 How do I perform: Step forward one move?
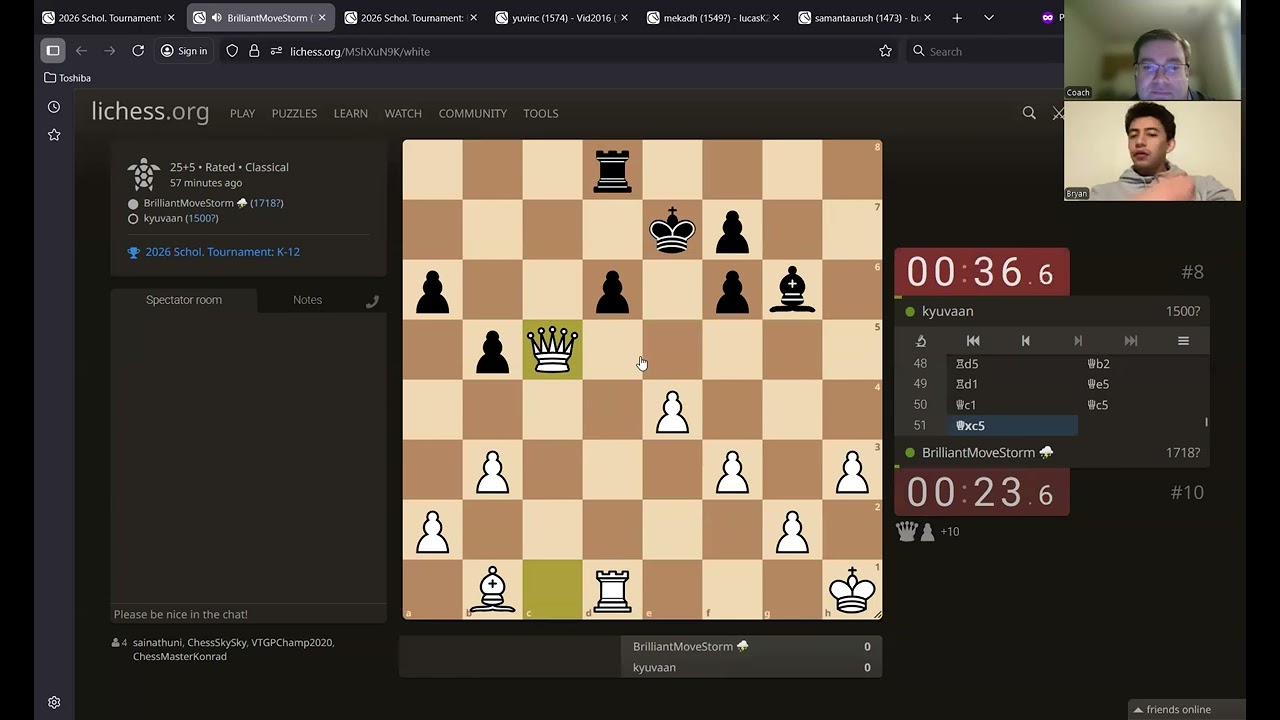[1078, 341]
